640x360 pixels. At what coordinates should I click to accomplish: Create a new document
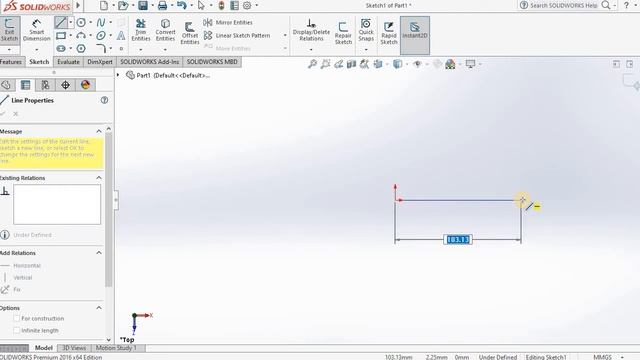pyautogui.click(x=104, y=5)
